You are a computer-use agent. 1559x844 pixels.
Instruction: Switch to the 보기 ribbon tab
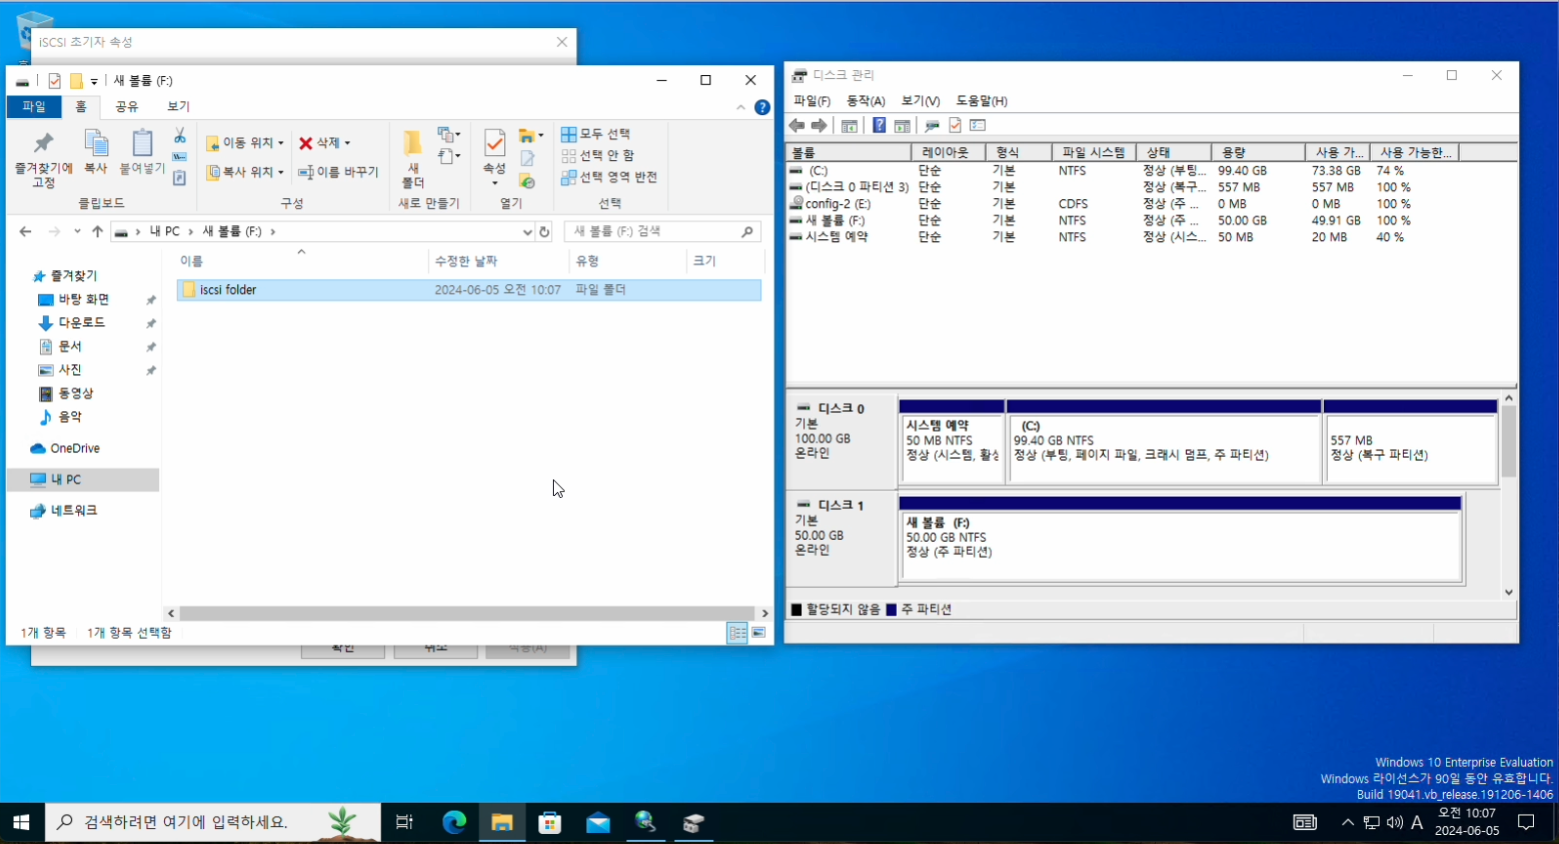coord(178,106)
